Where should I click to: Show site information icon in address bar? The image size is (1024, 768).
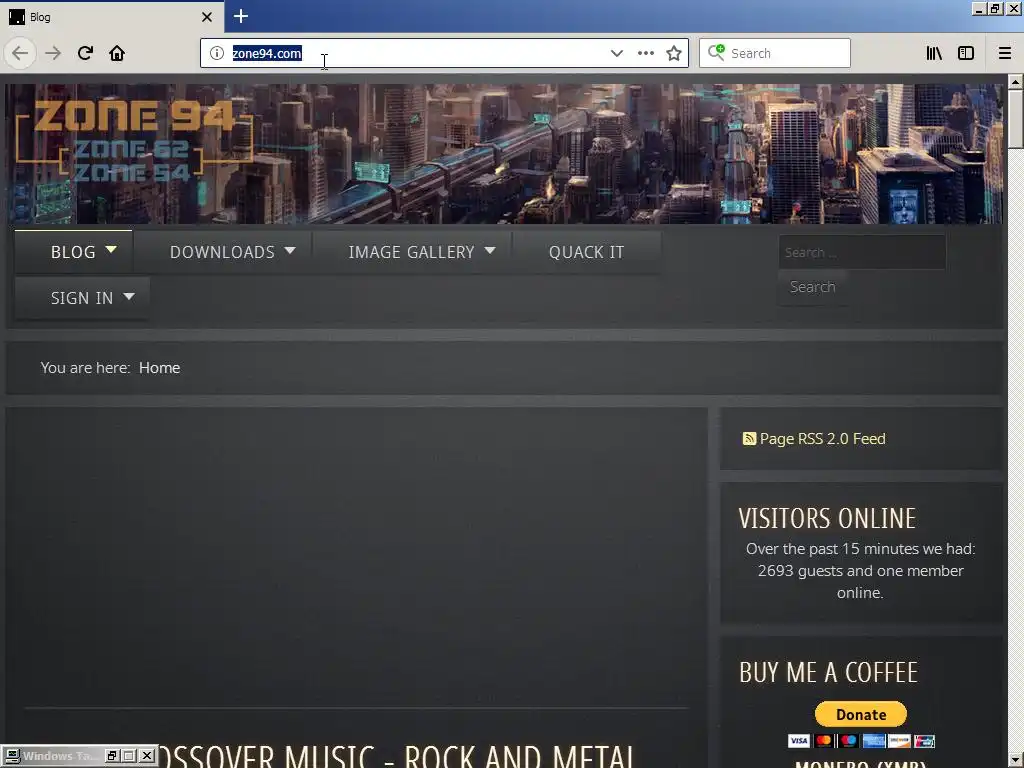pos(217,53)
